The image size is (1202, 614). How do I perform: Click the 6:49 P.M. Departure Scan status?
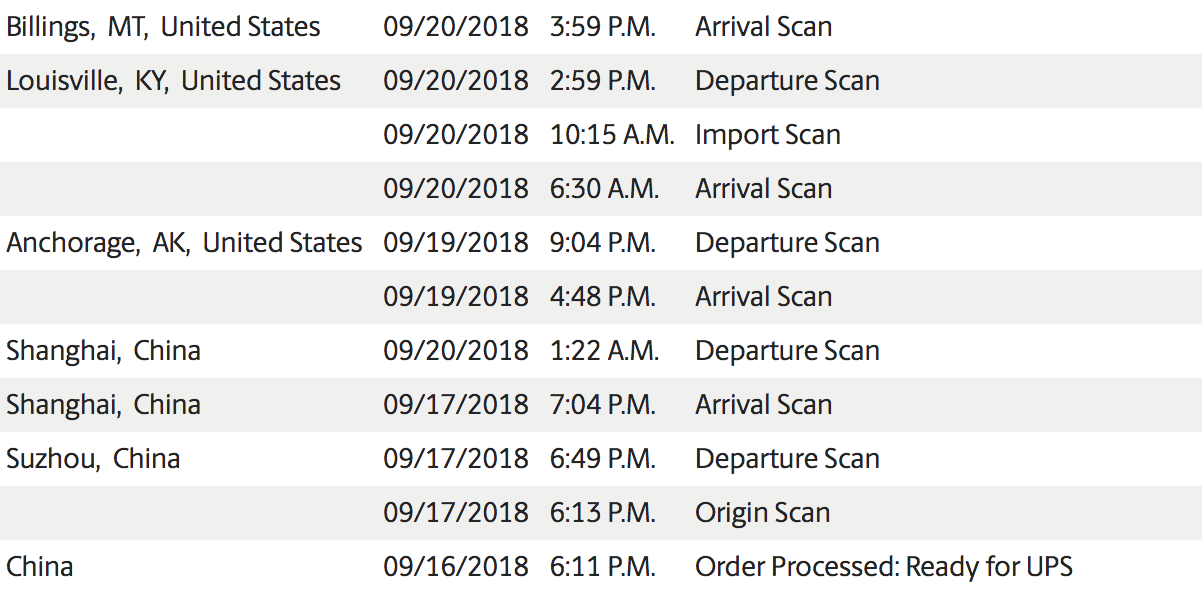click(788, 459)
